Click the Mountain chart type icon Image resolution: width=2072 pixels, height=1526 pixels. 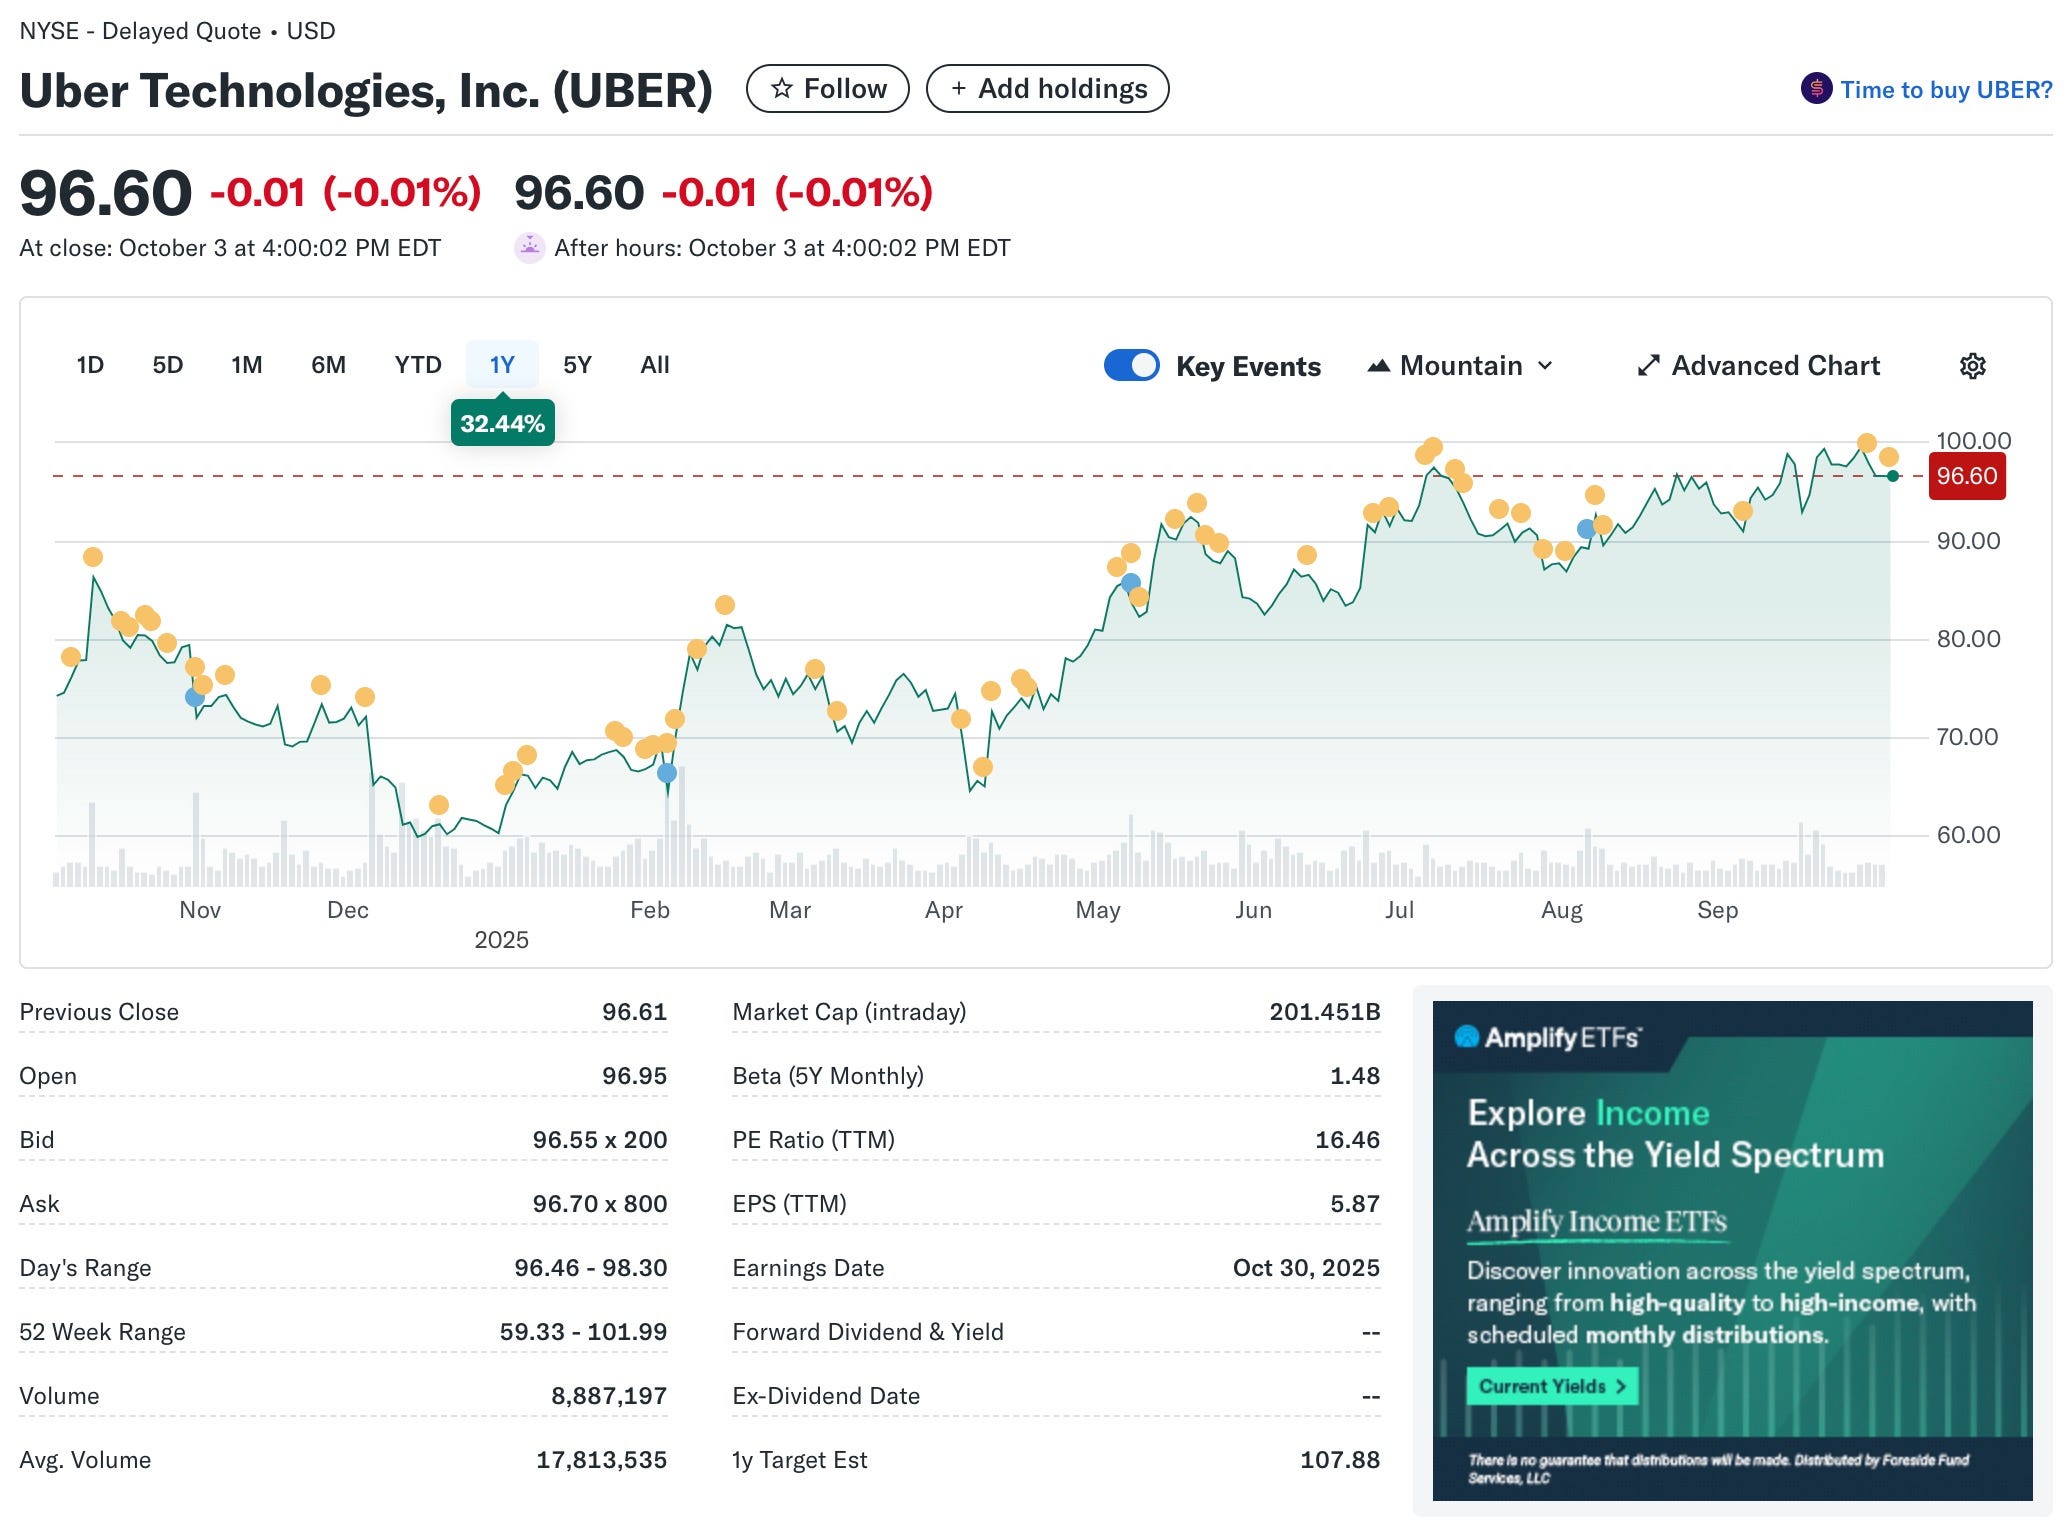(x=1379, y=366)
